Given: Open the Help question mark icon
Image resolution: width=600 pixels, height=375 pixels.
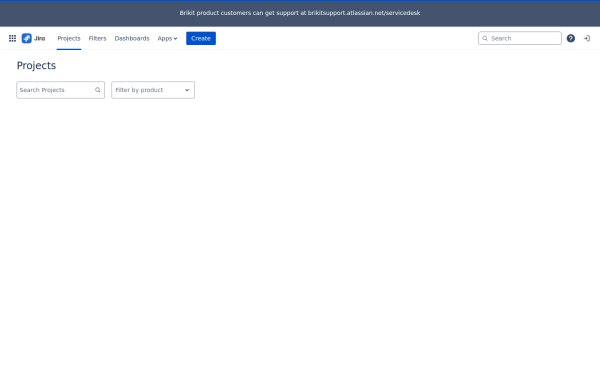Looking at the screenshot, I should click(x=571, y=38).
